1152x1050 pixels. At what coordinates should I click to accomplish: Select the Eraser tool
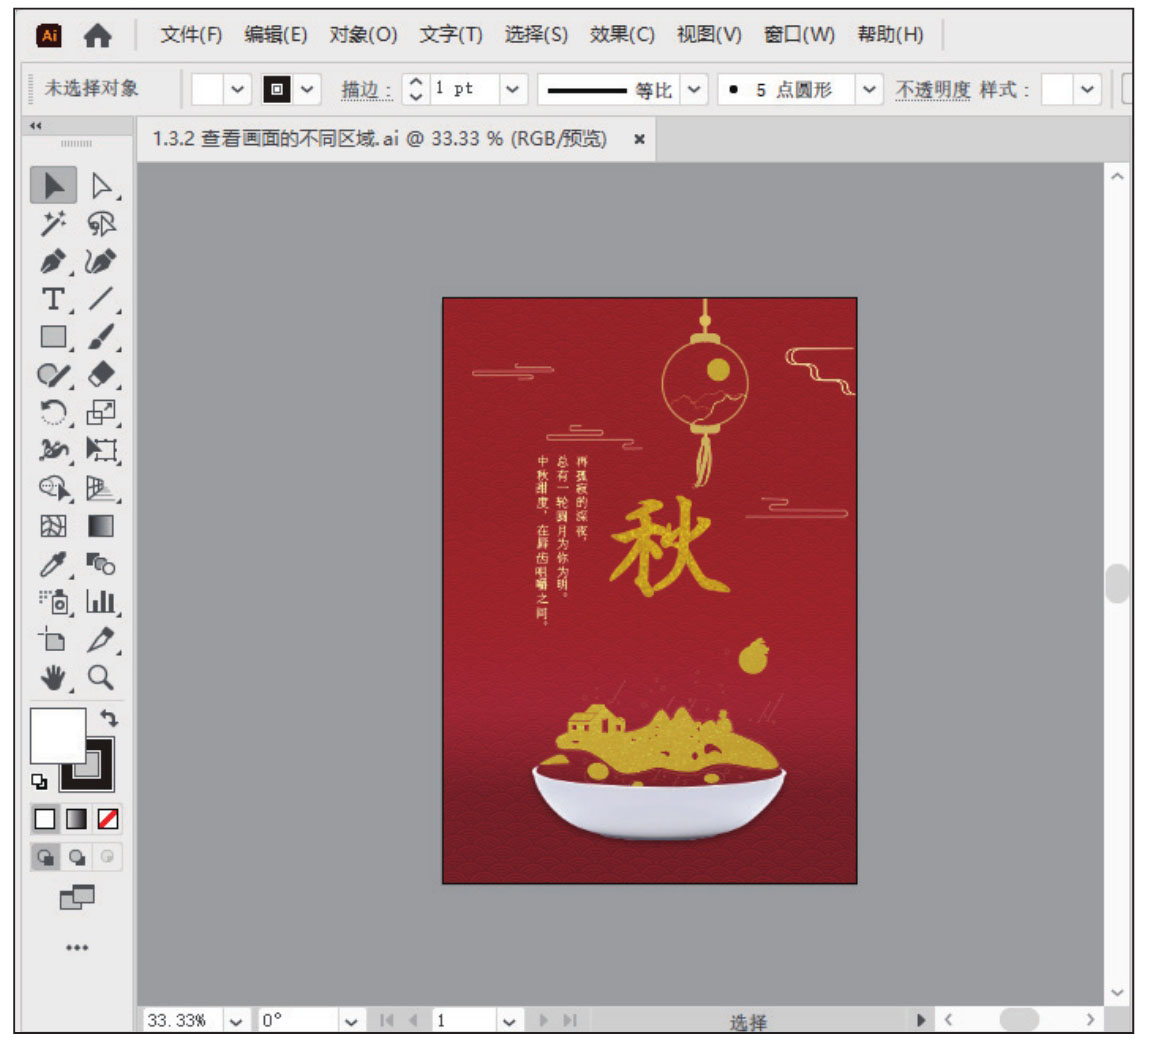click(101, 375)
